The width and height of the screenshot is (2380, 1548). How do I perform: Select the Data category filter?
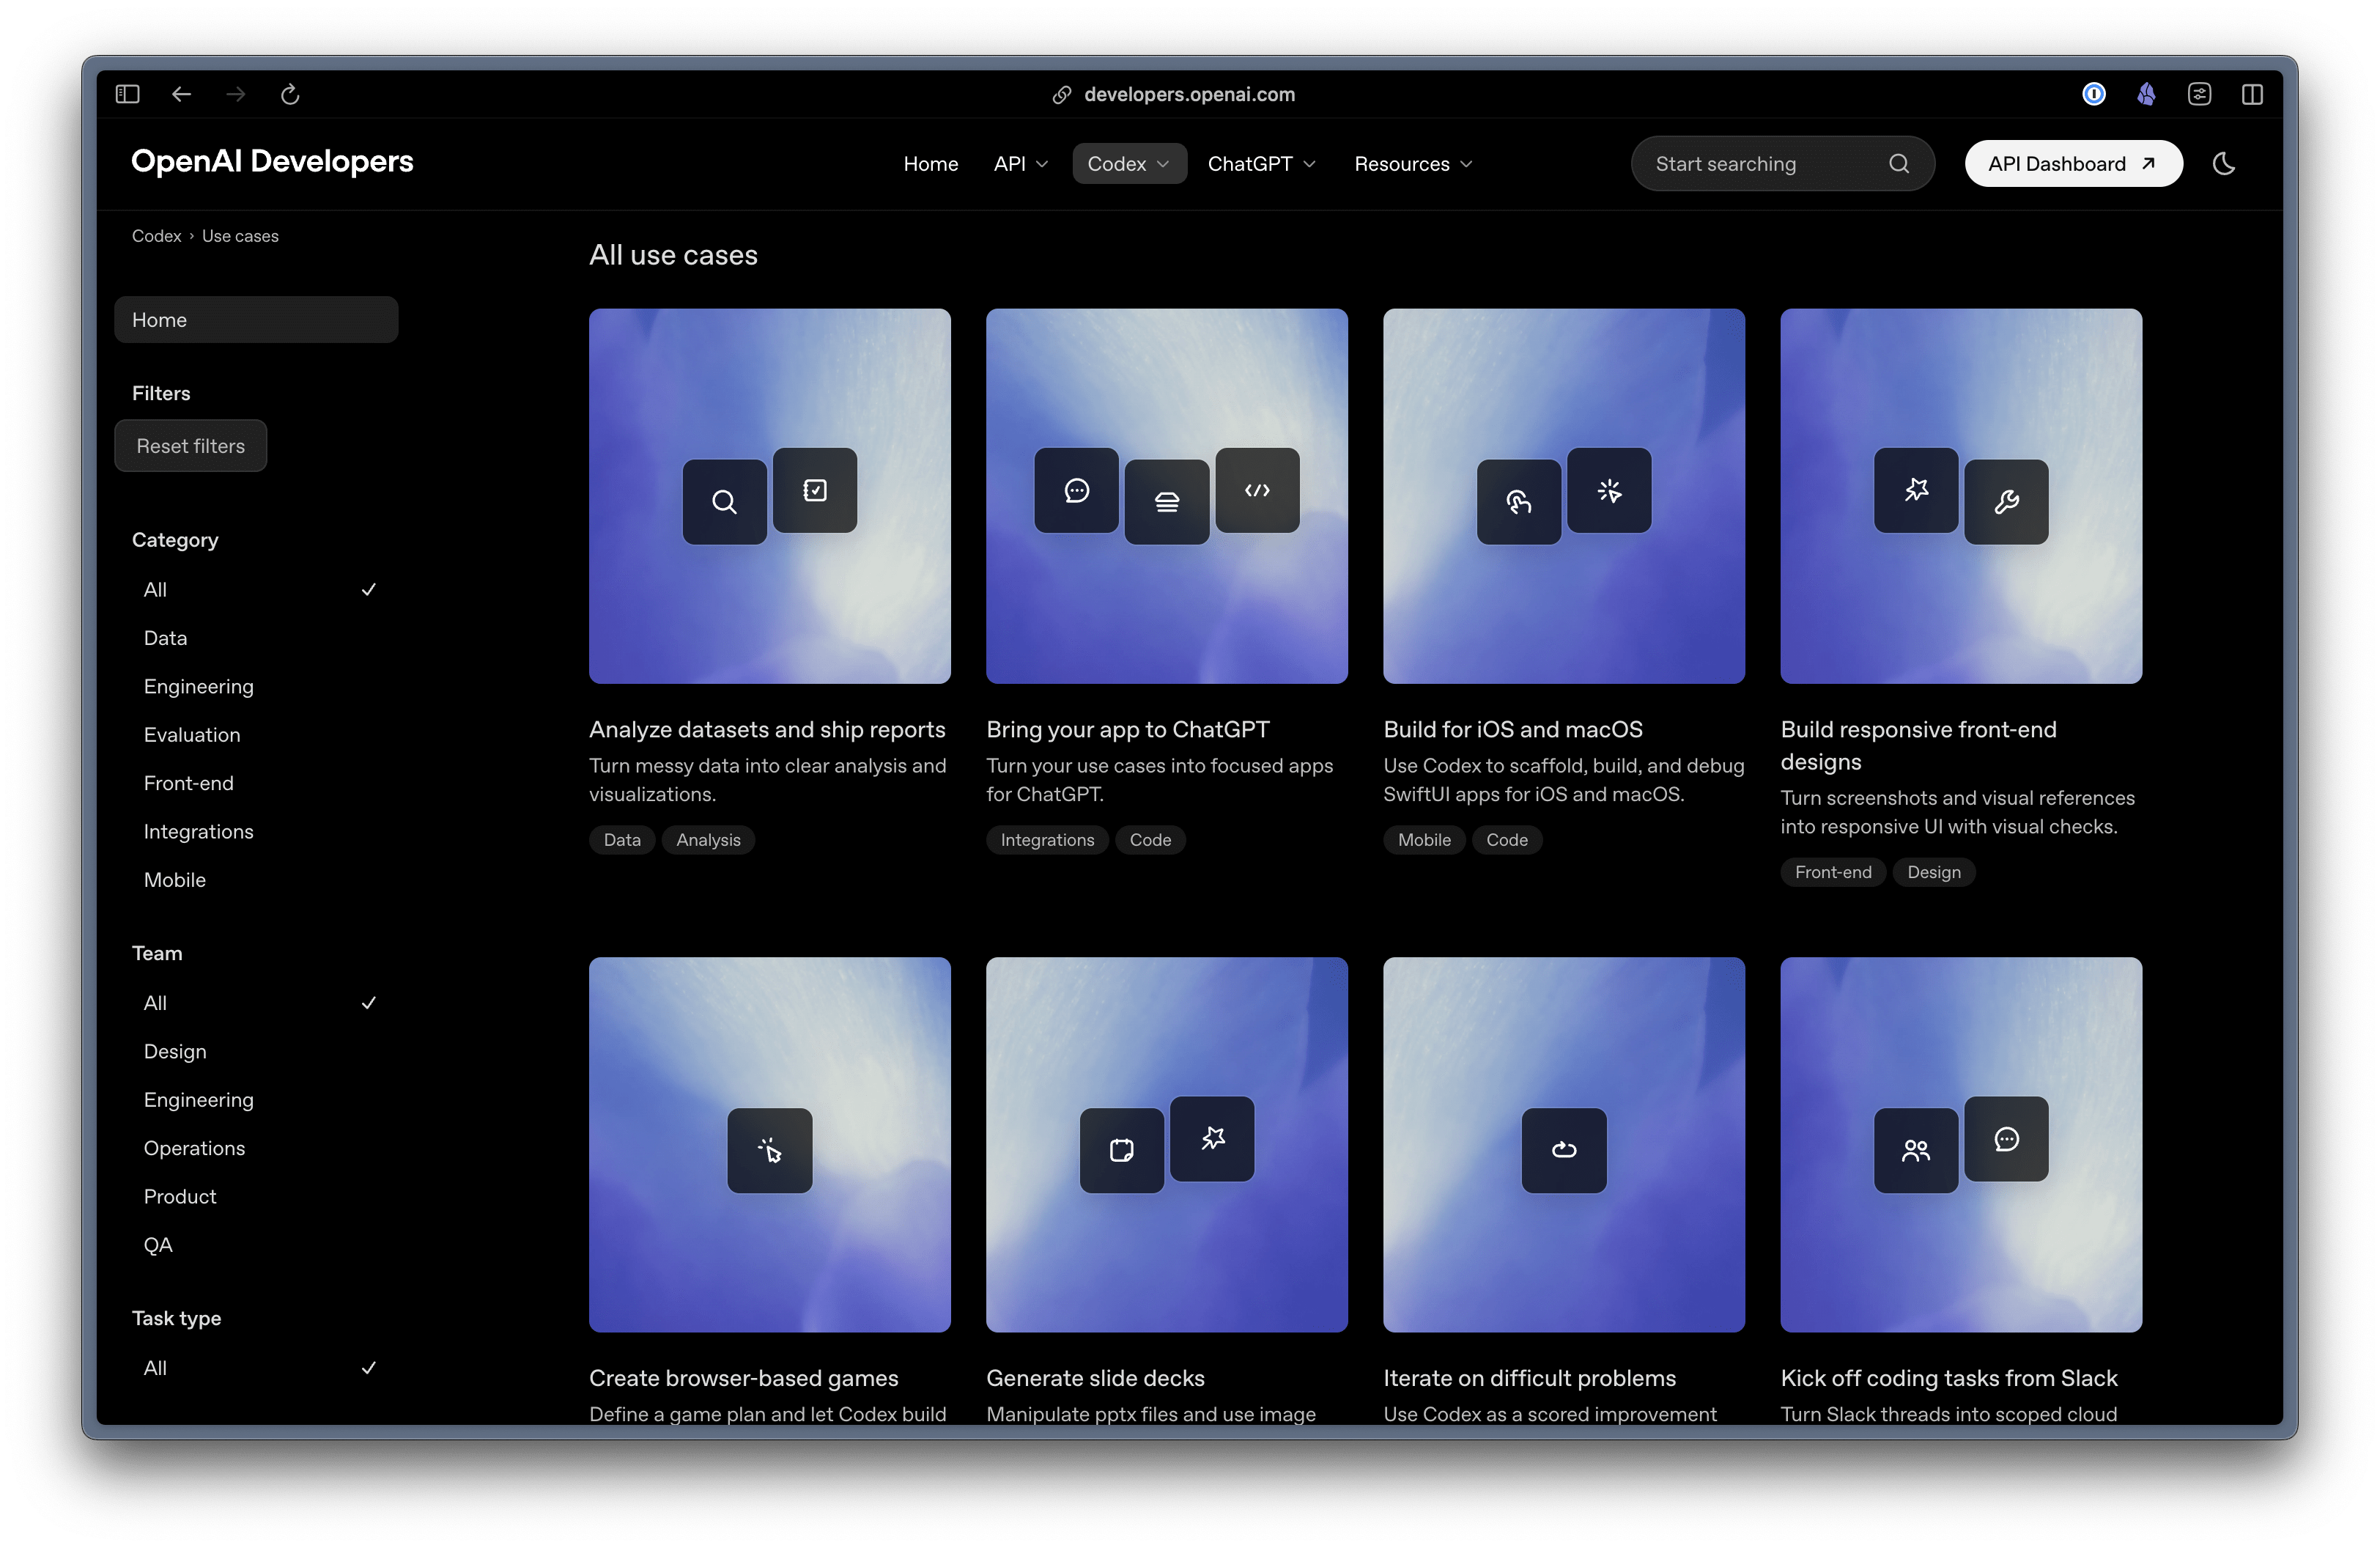point(166,638)
